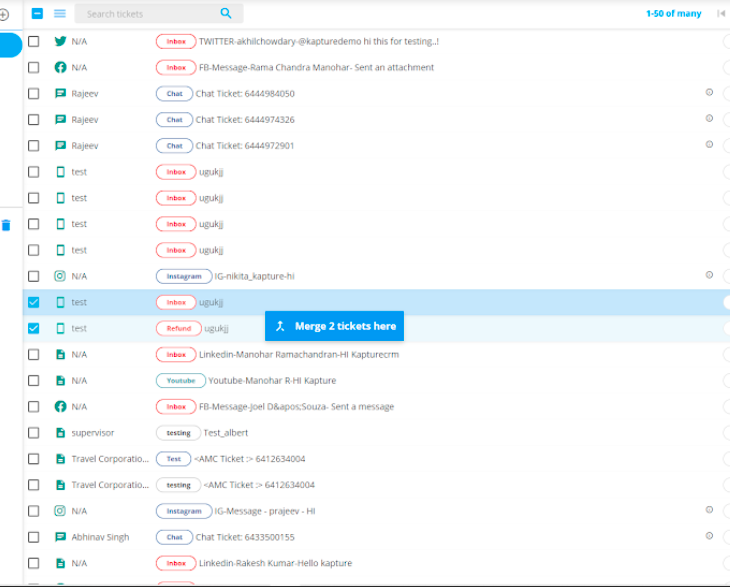Open Chat Ticket: 6433500155

coord(245,537)
